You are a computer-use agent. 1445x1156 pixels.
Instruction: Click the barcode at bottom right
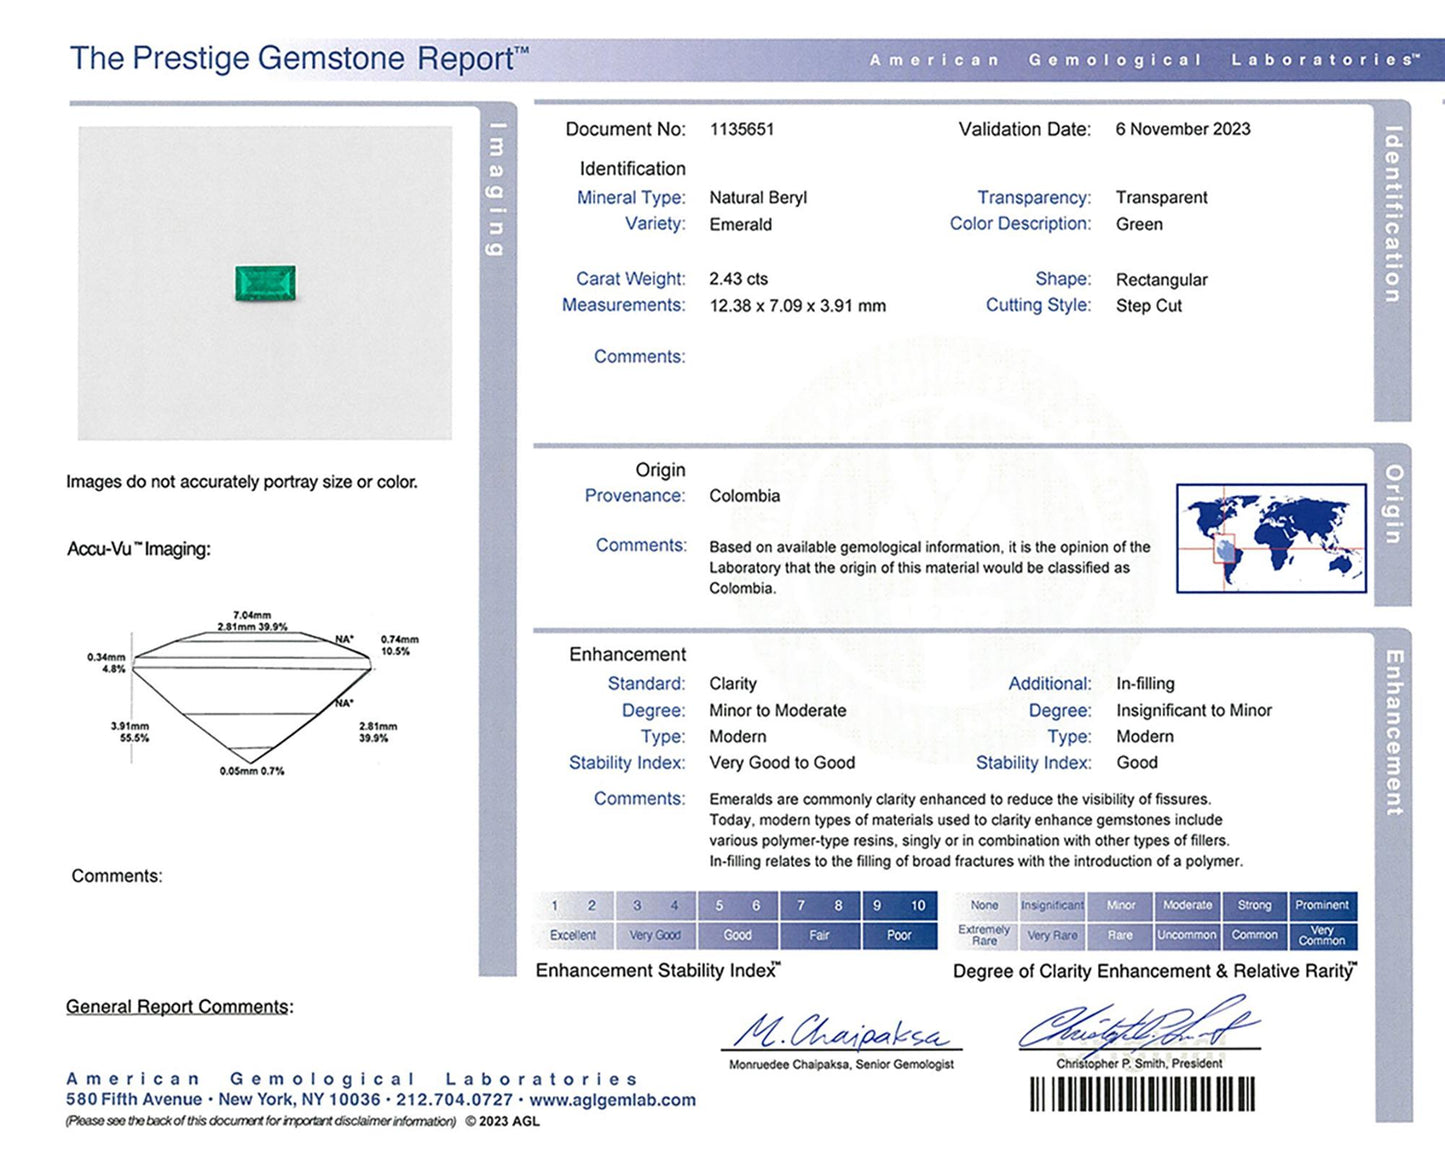click(1142, 1094)
